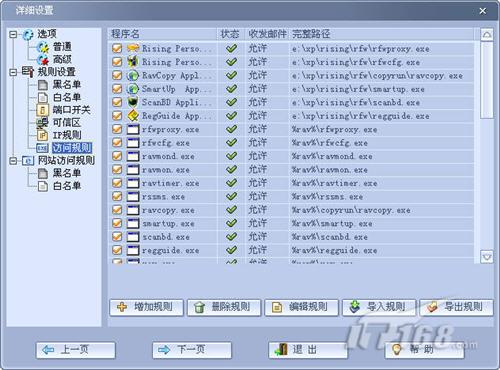Click the 退出 exit button

pyautogui.click(x=308, y=350)
